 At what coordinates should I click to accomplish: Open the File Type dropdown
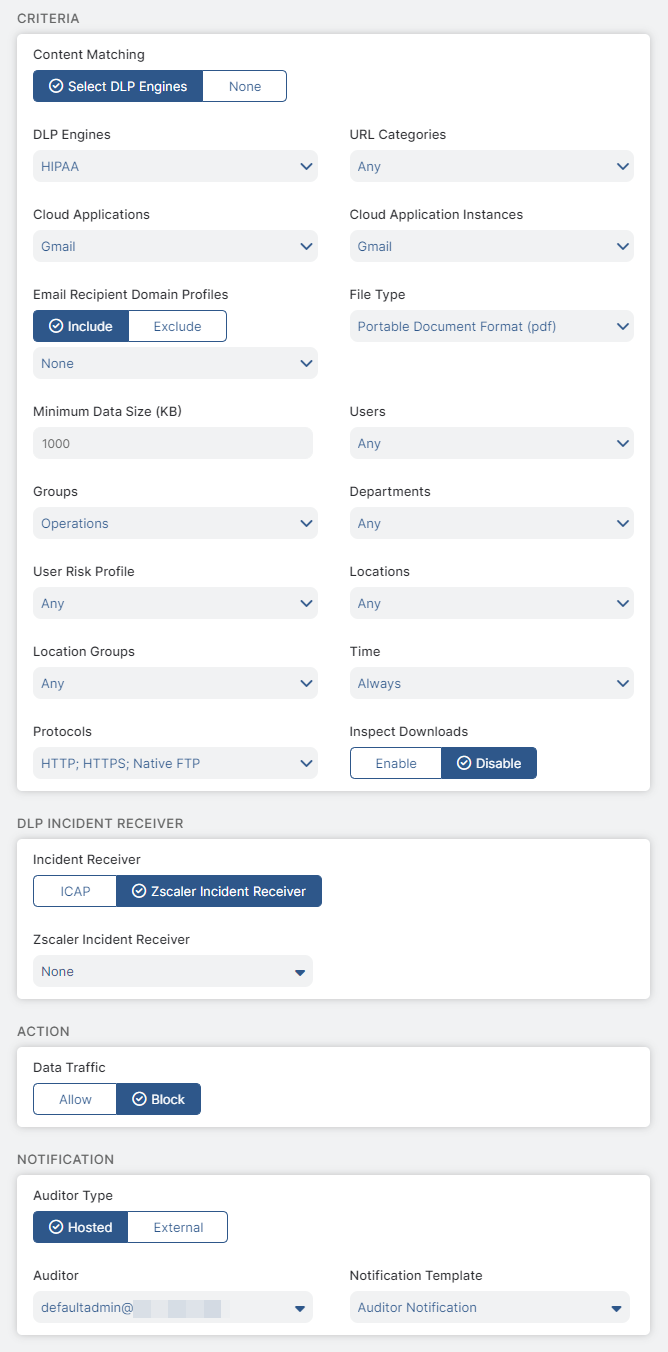[491, 326]
